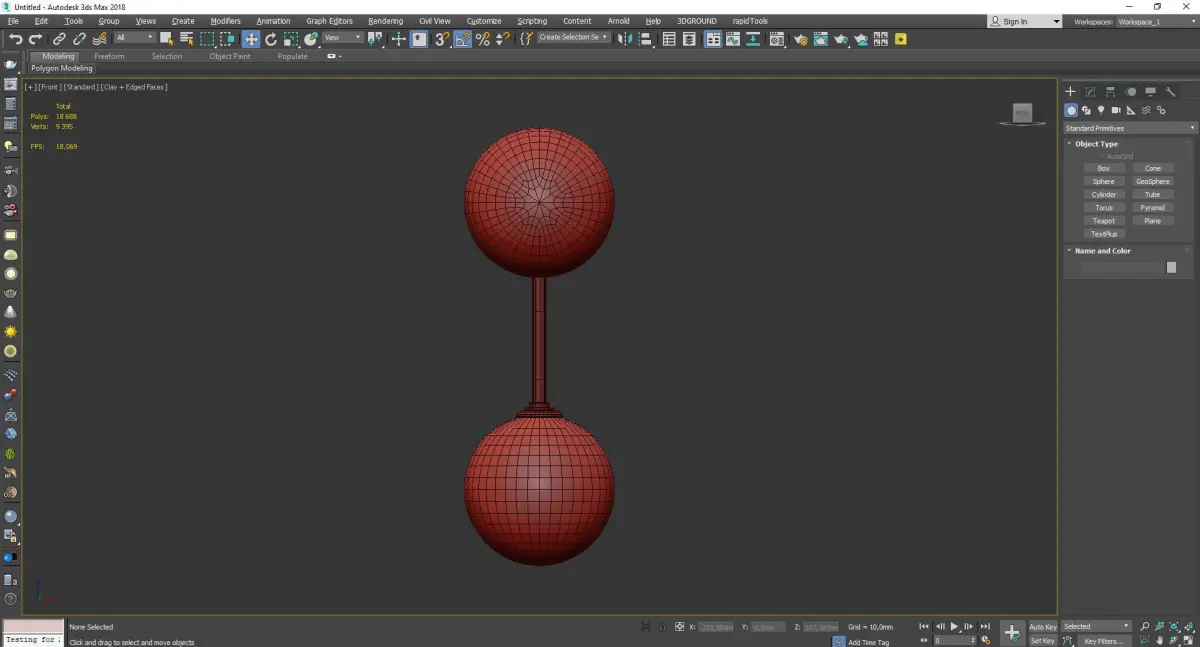Click the Cylinder object type button
Viewport: 1200px width, 647px height.
pos(1104,195)
